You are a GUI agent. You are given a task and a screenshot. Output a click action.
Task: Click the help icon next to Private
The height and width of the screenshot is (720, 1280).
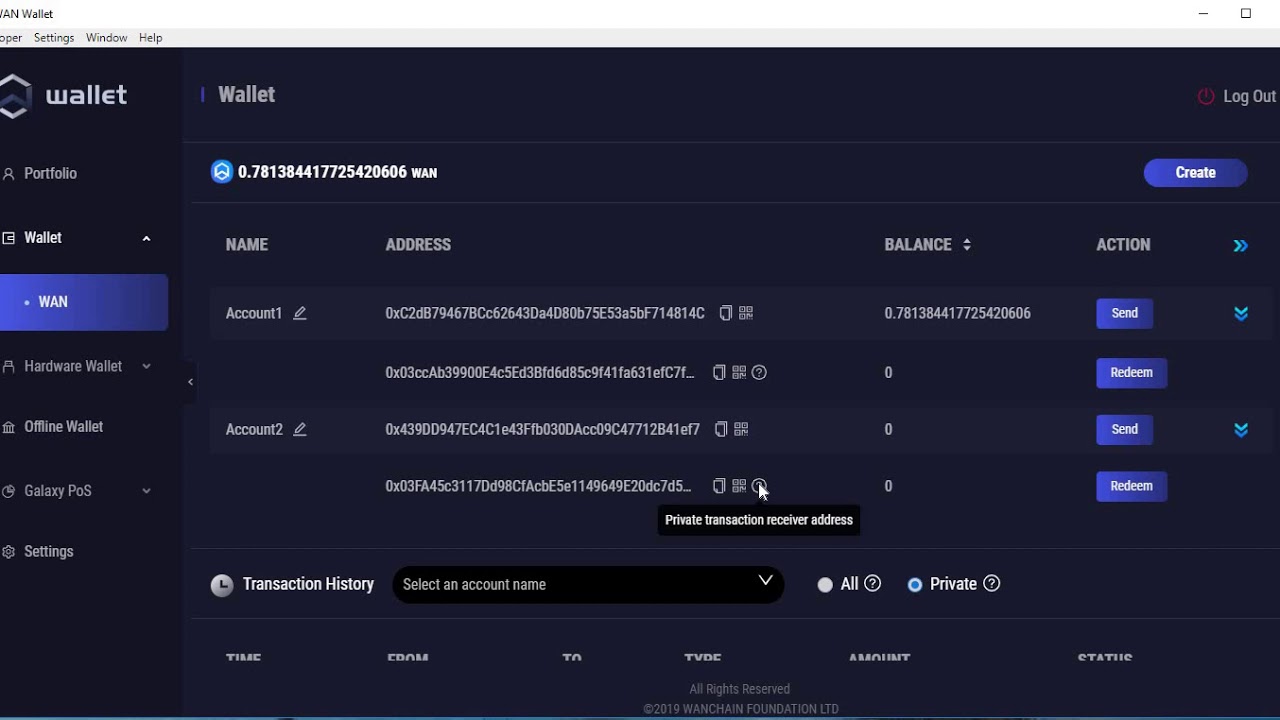click(991, 583)
